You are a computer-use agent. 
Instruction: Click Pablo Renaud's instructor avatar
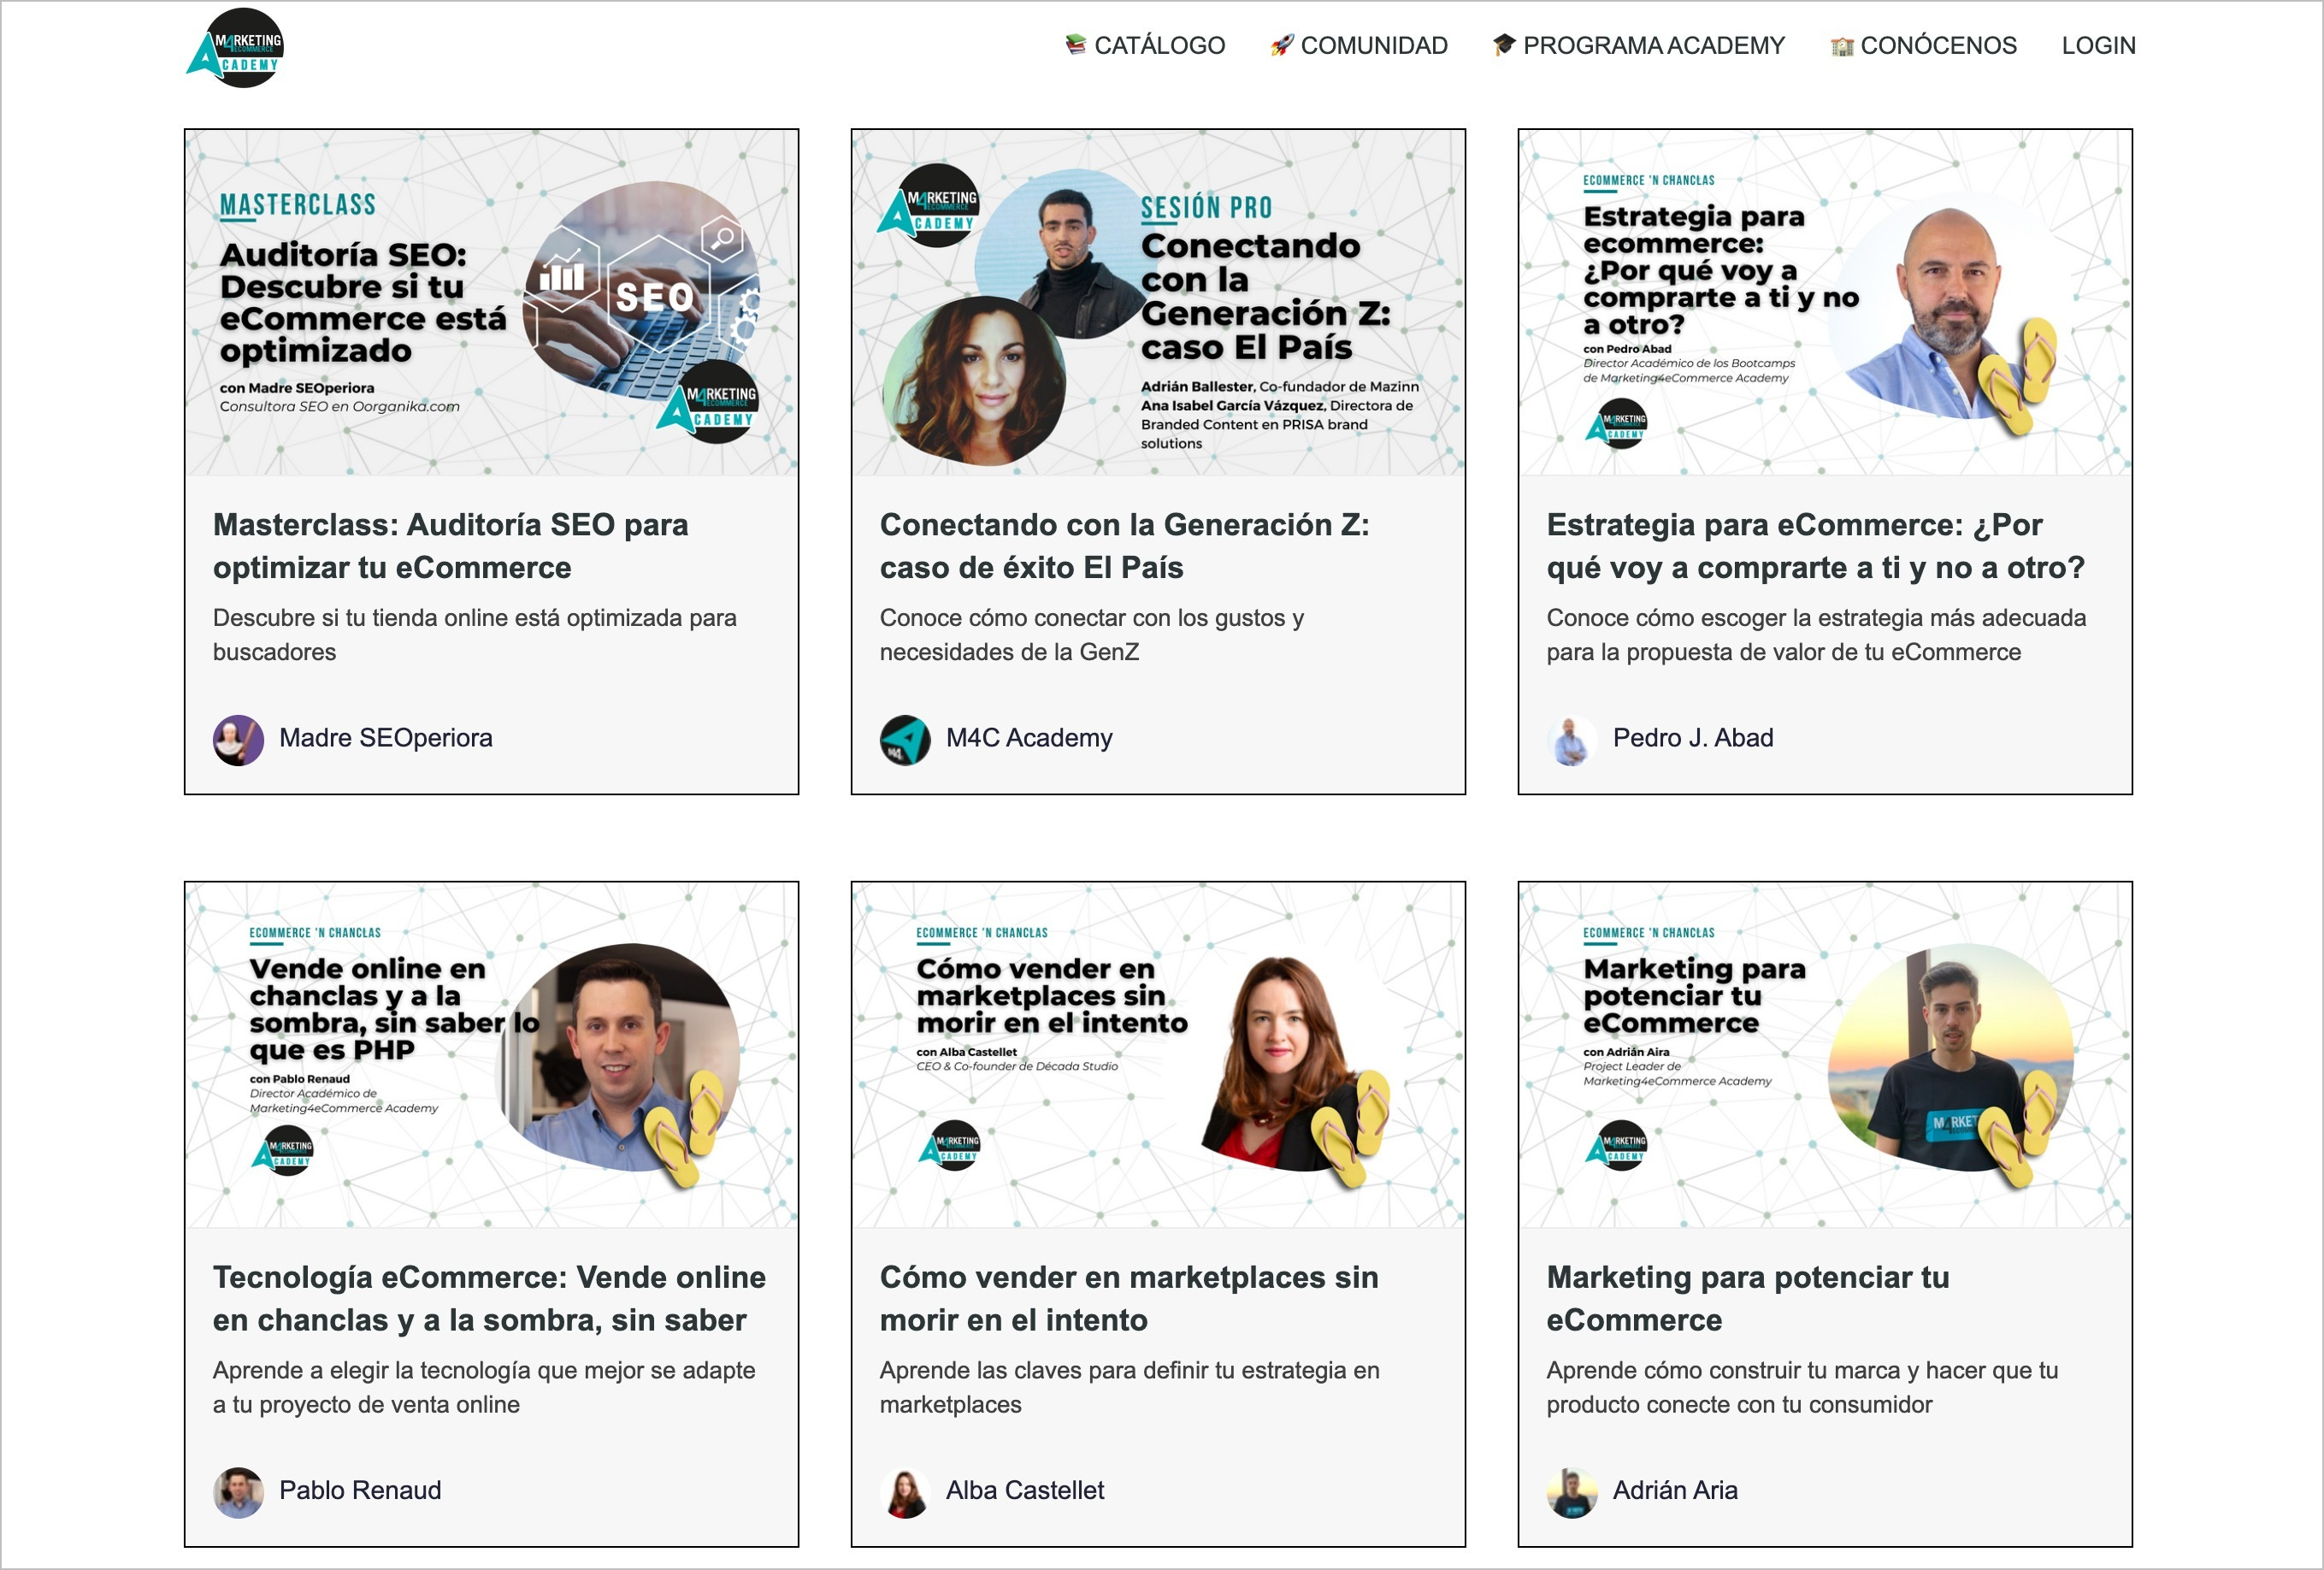(x=240, y=1490)
